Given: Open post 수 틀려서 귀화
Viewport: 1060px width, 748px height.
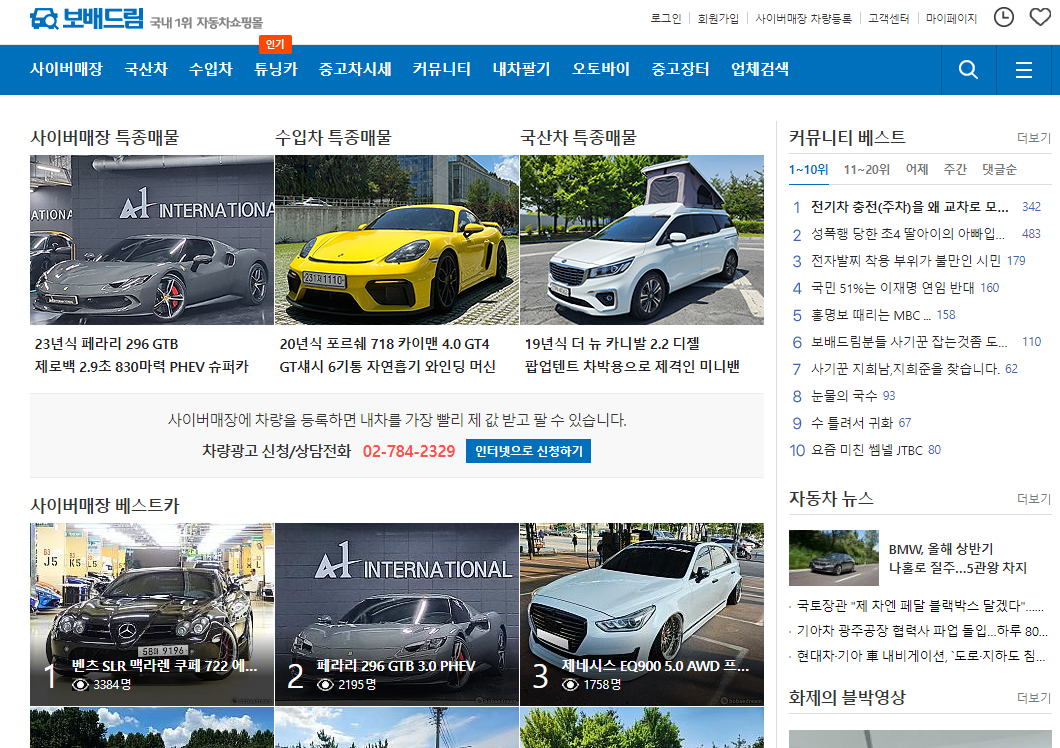Looking at the screenshot, I should [852, 423].
